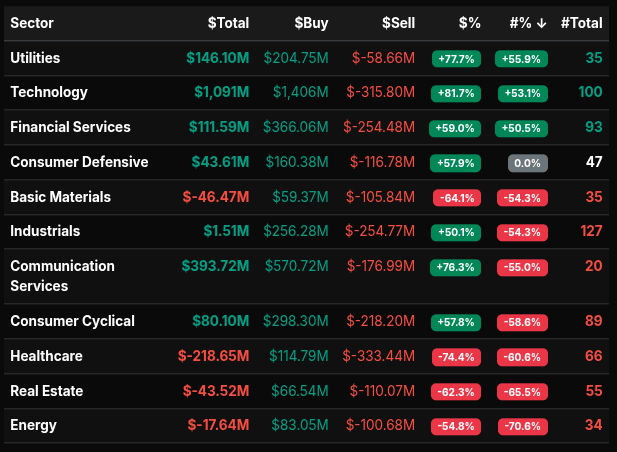Select the Healthcare sector row
Viewport: 617px width, 452px height.
pyautogui.click(x=46, y=355)
